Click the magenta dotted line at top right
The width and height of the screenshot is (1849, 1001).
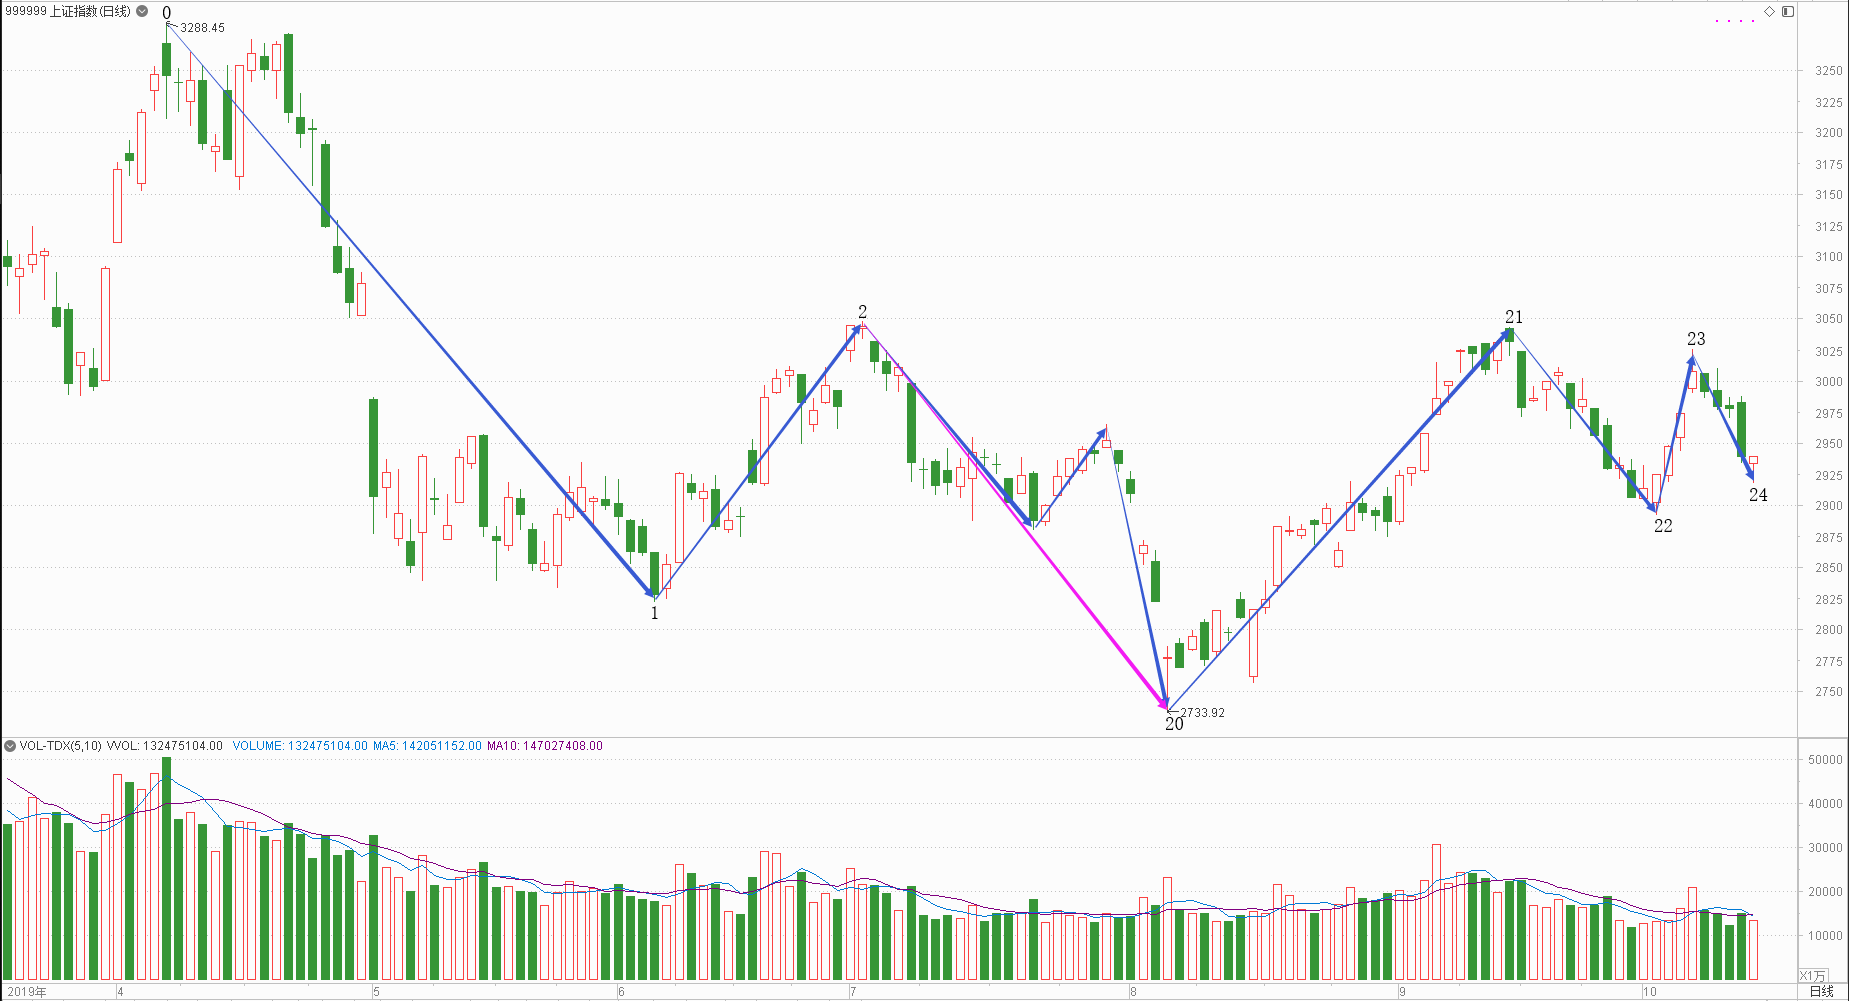[x=1735, y=21]
